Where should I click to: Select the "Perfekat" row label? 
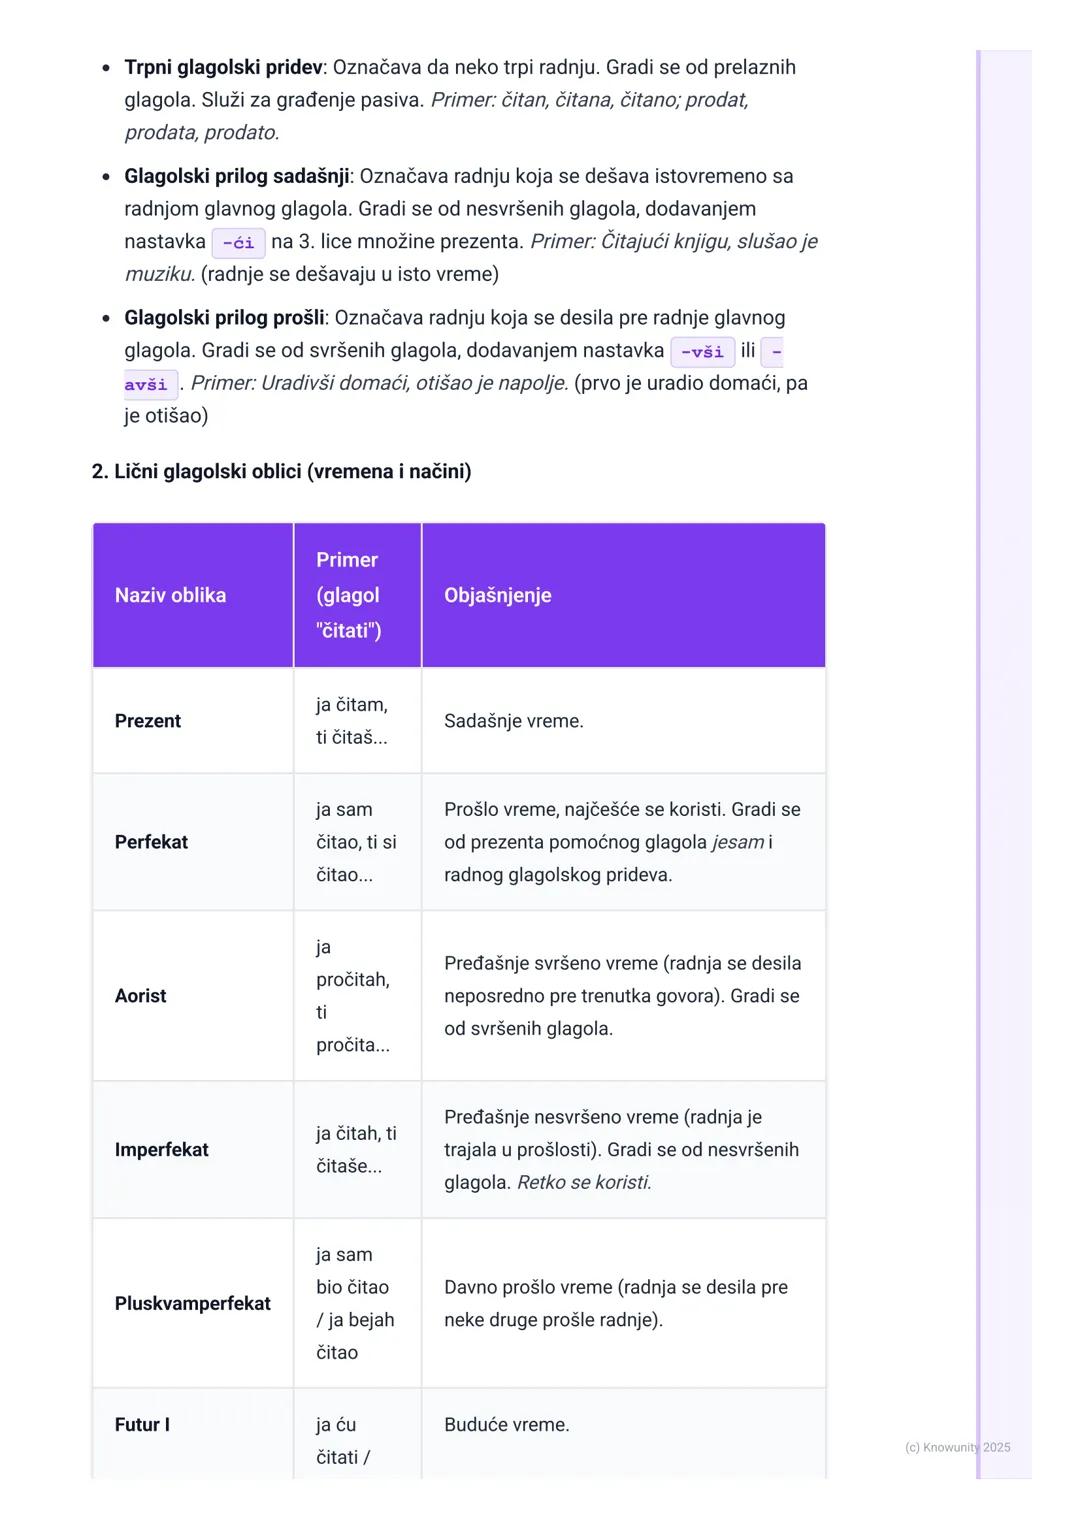click(x=151, y=842)
